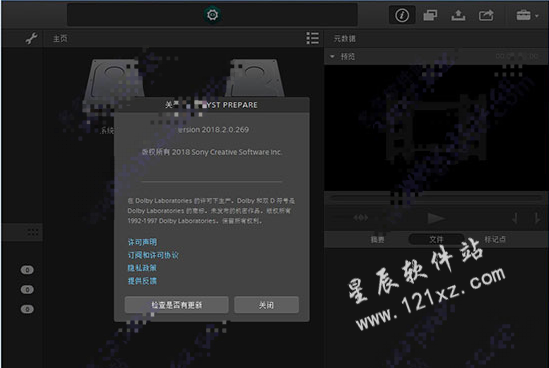Click the 检查是否有更新 button
Screen dimensions: 549x368
[176, 305]
